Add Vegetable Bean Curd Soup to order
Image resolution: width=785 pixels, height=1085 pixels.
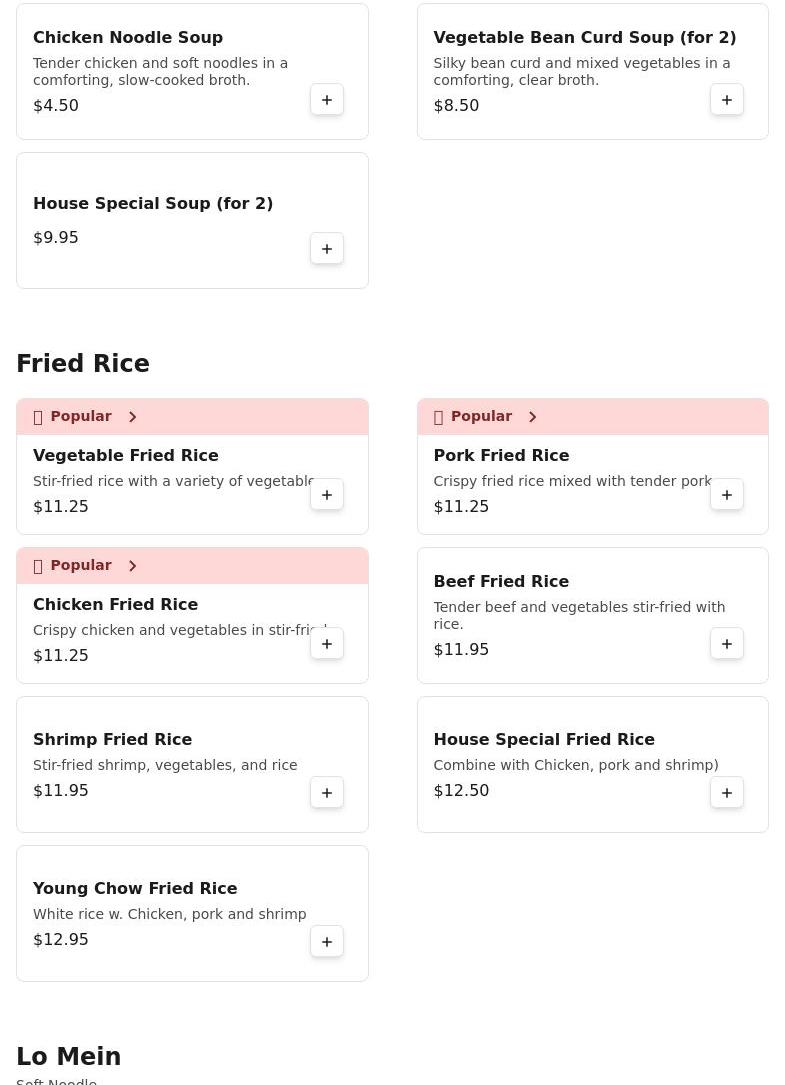(x=727, y=100)
